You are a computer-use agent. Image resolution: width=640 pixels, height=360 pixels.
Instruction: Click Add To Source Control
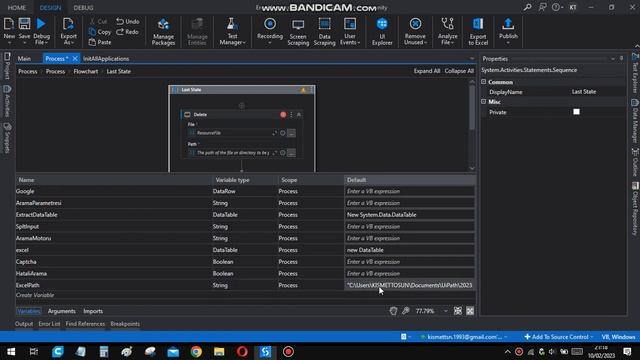(559, 337)
